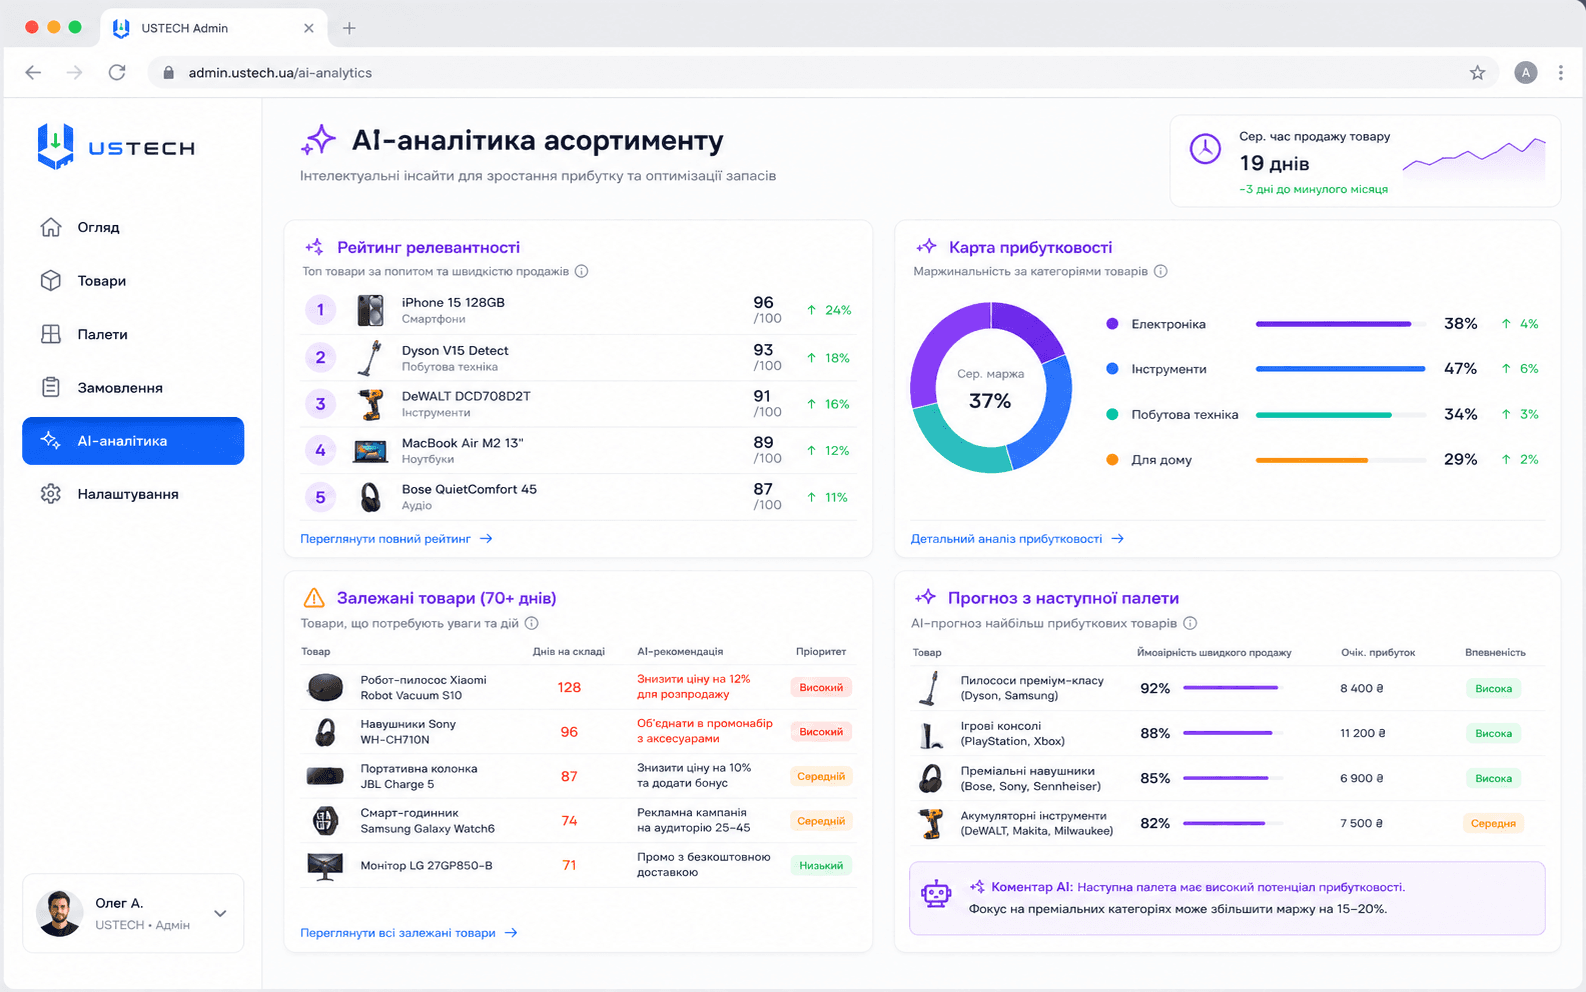The width and height of the screenshot is (1586, 992).
Task: Click the sparkle icon beside Карта прибутковості
Action: tap(926, 246)
